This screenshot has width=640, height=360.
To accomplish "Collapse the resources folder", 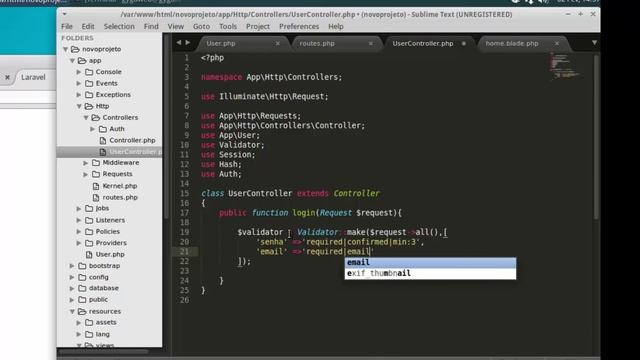I will [x=72, y=311].
